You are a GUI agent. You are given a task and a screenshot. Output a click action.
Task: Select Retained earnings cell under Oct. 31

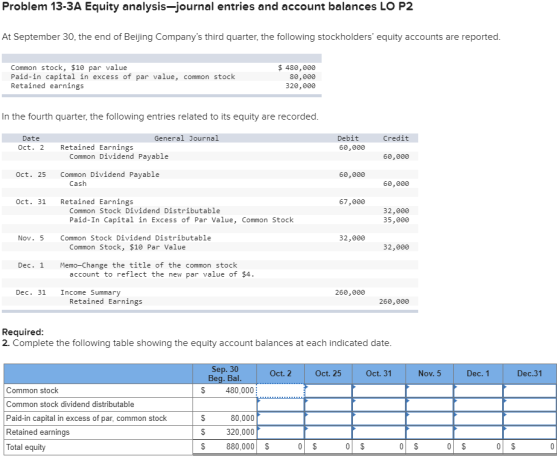(x=379, y=432)
